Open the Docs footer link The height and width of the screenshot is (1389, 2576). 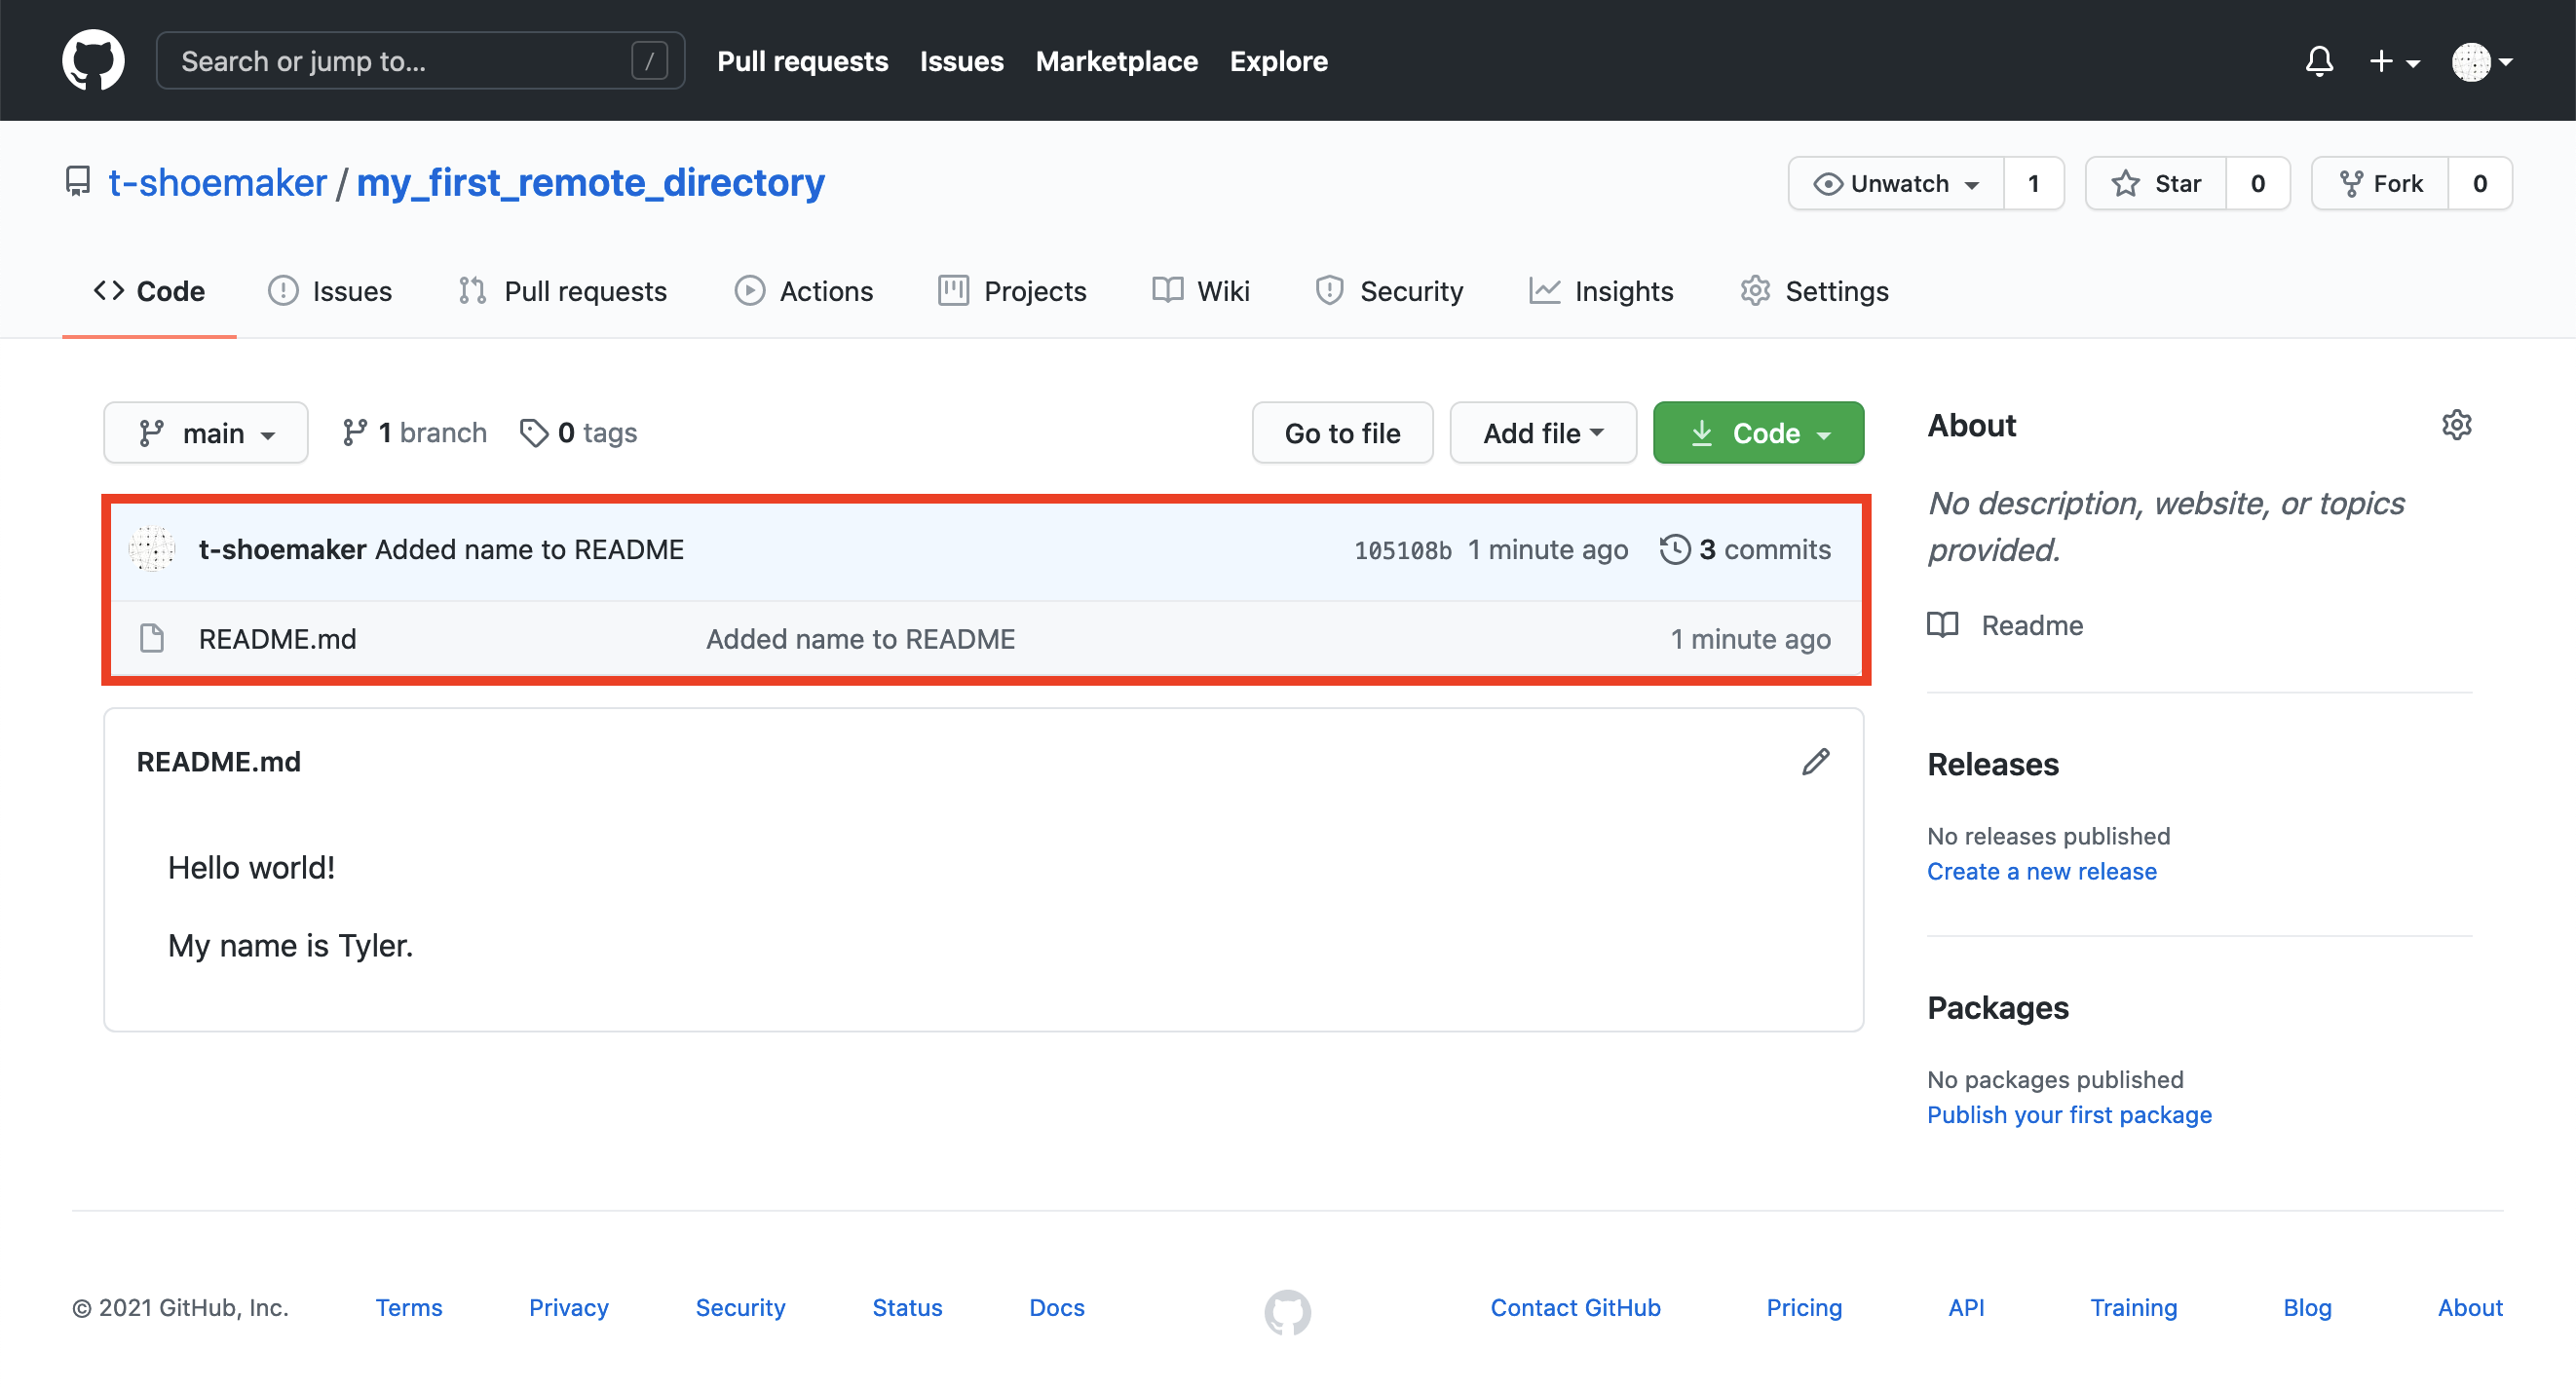[1056, 1307]
